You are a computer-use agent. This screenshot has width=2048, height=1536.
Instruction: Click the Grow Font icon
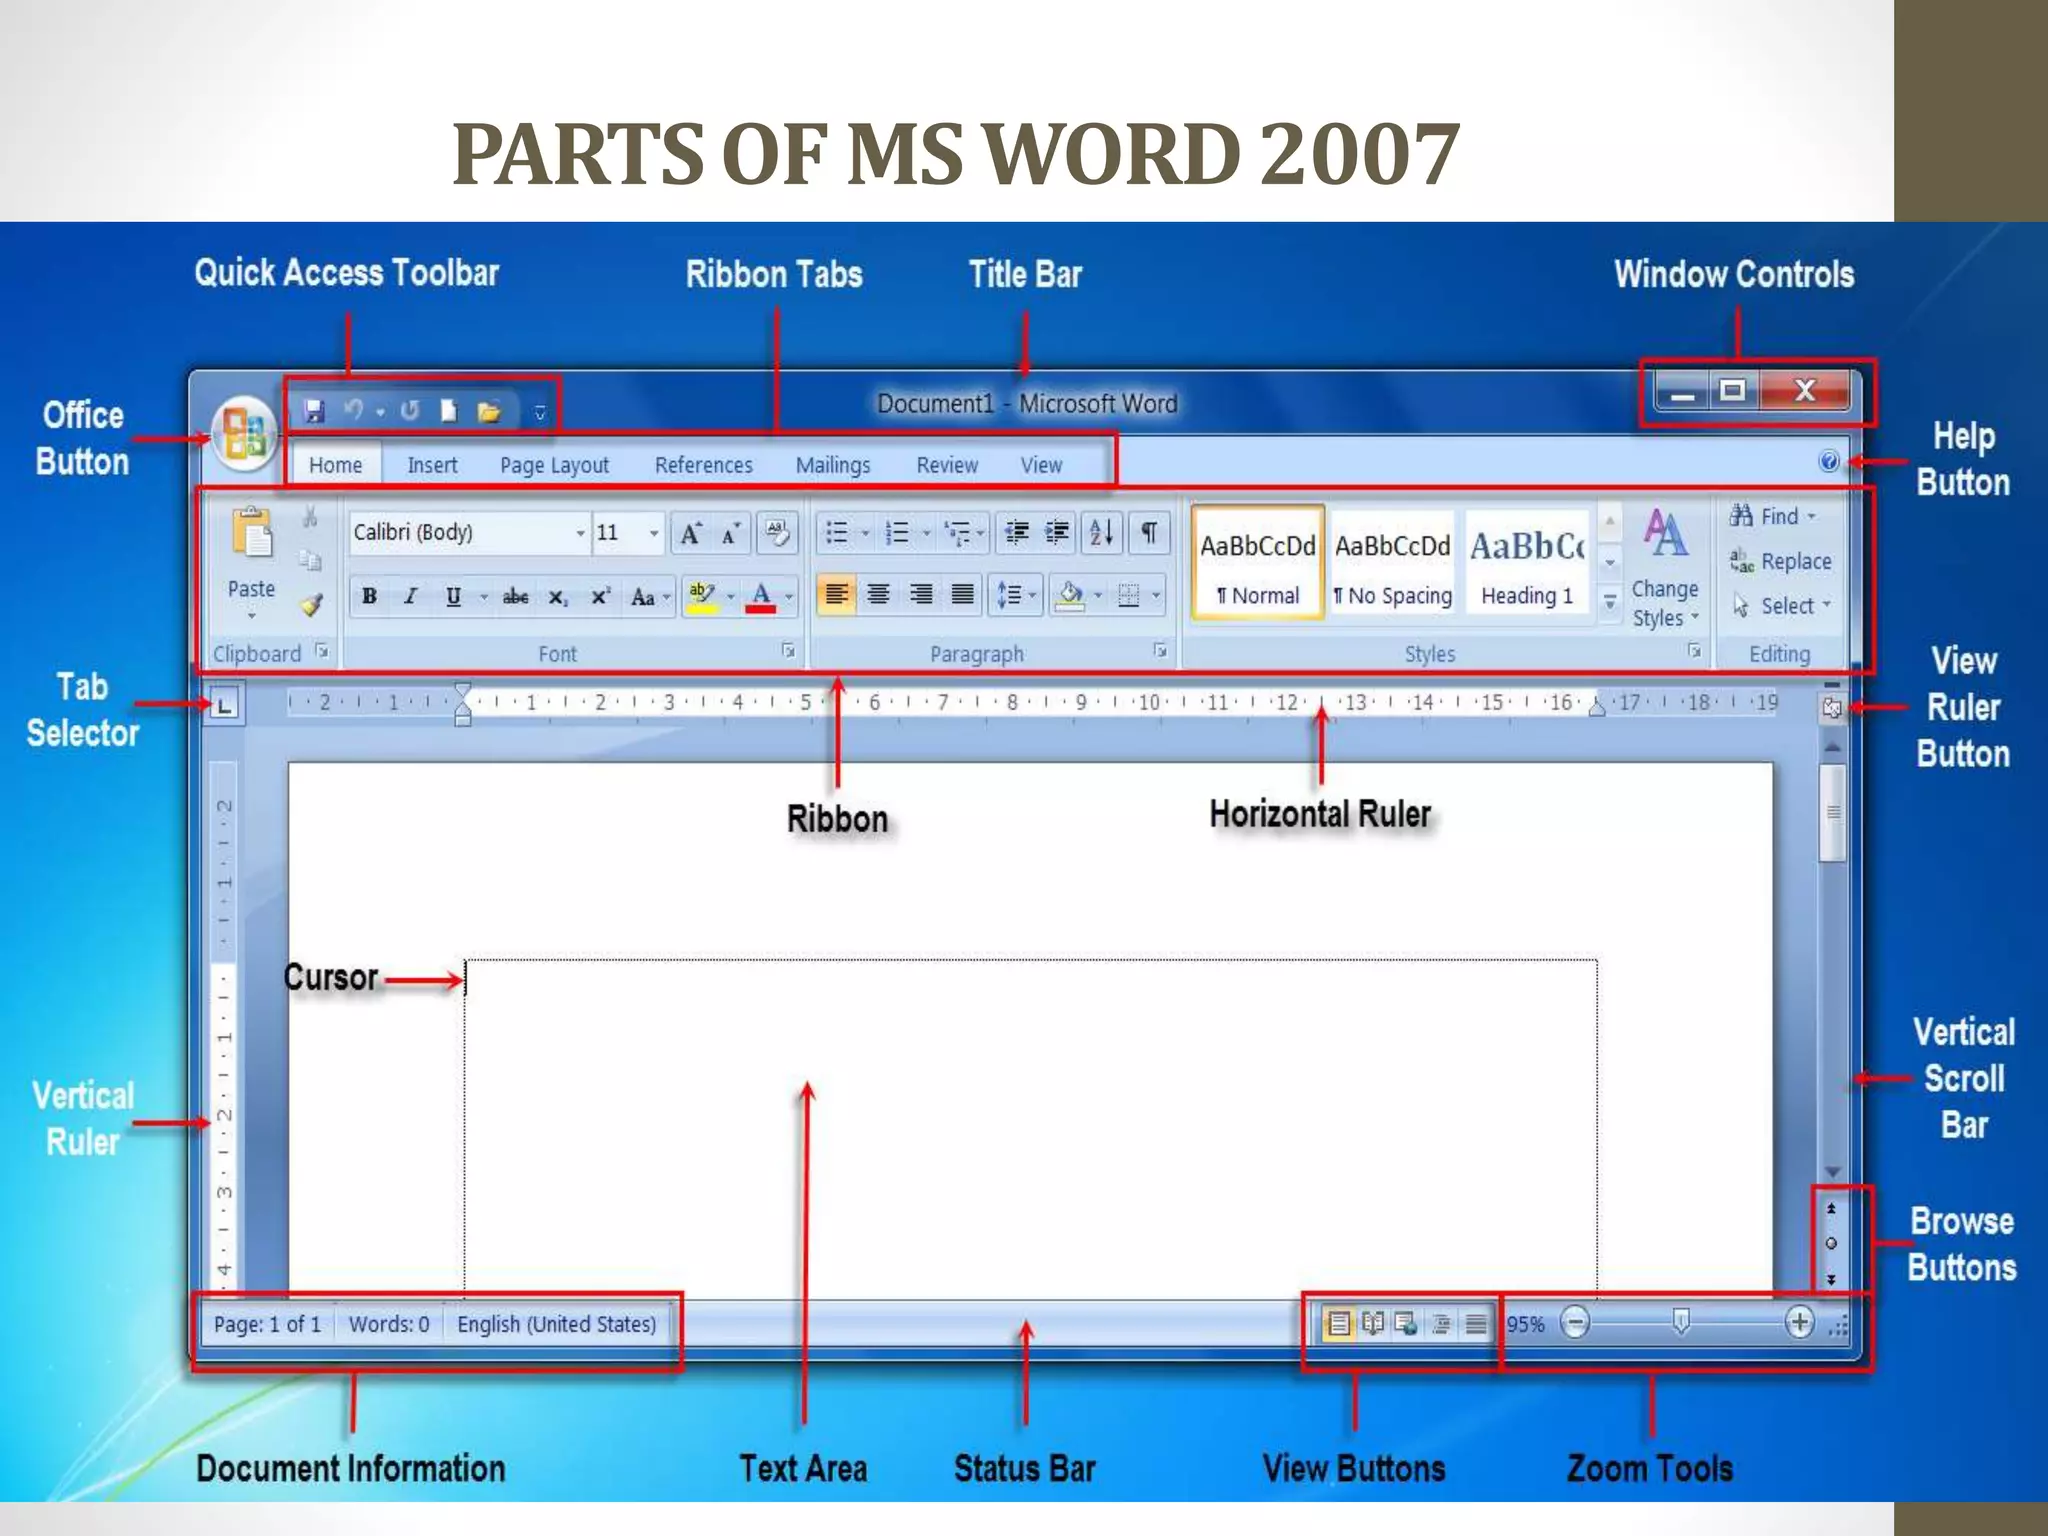(691, 533)
